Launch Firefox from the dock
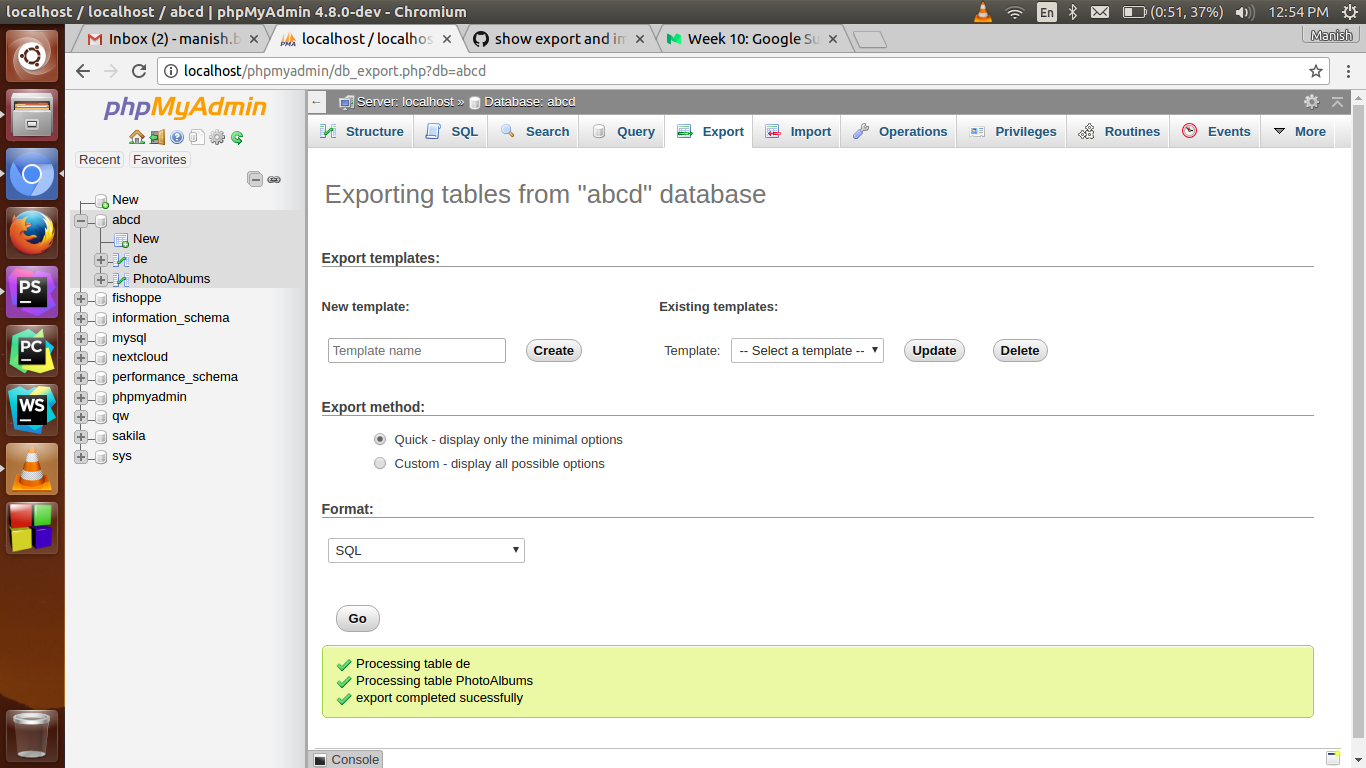Image resolution: width=1366 pixels, height=768 pixels. coord(32,234)
